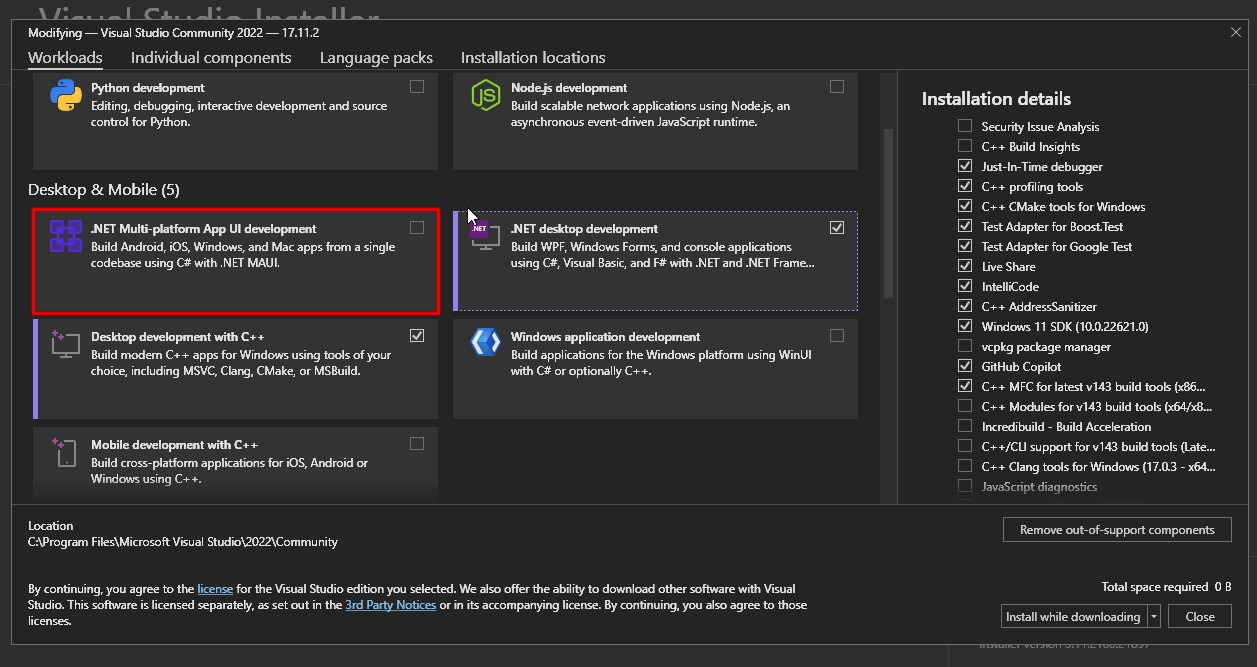Disable Live Share component

[x=965, y=266]
